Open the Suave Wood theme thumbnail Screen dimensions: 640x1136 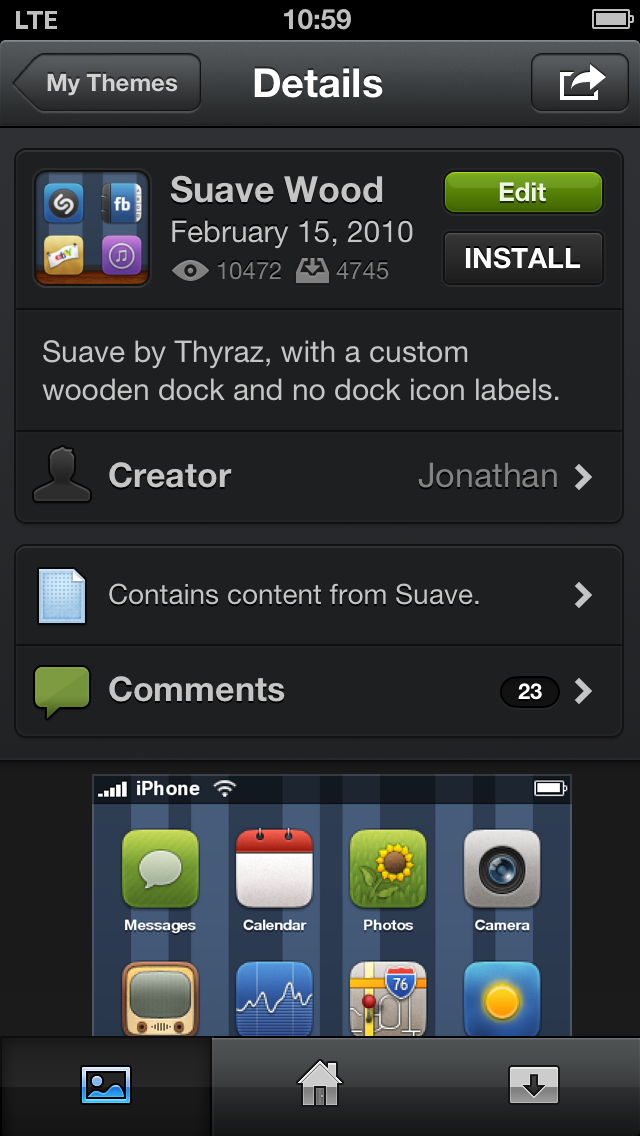92,228
